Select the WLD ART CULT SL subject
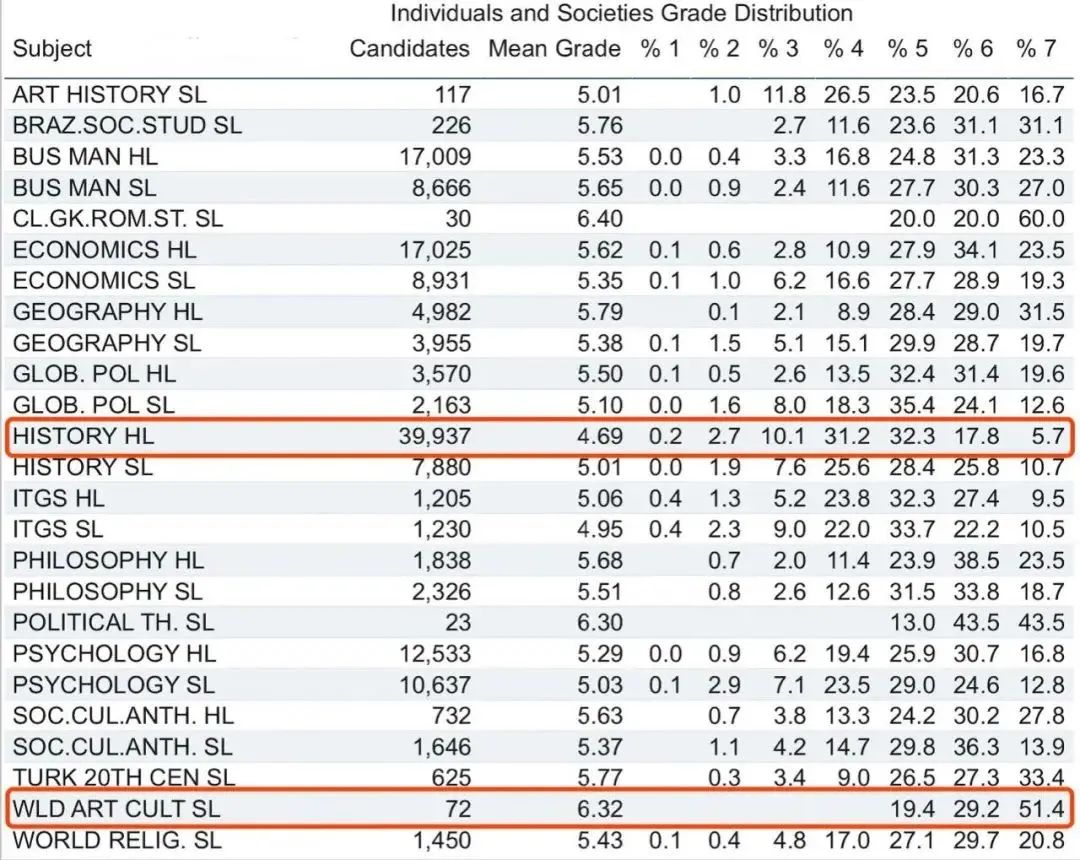Viewport: 1080px width, 860px height. (x=116, y=808)
